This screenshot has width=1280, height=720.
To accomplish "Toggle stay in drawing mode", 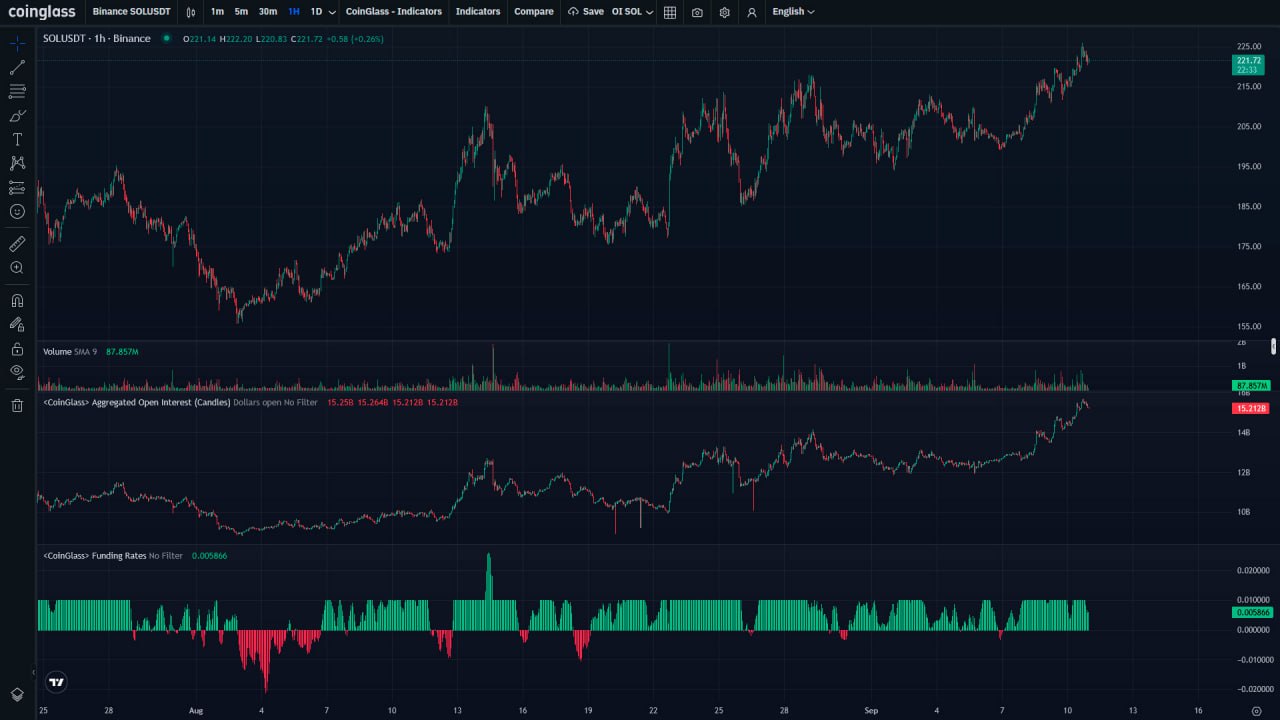I will click(x=17, y=324).
